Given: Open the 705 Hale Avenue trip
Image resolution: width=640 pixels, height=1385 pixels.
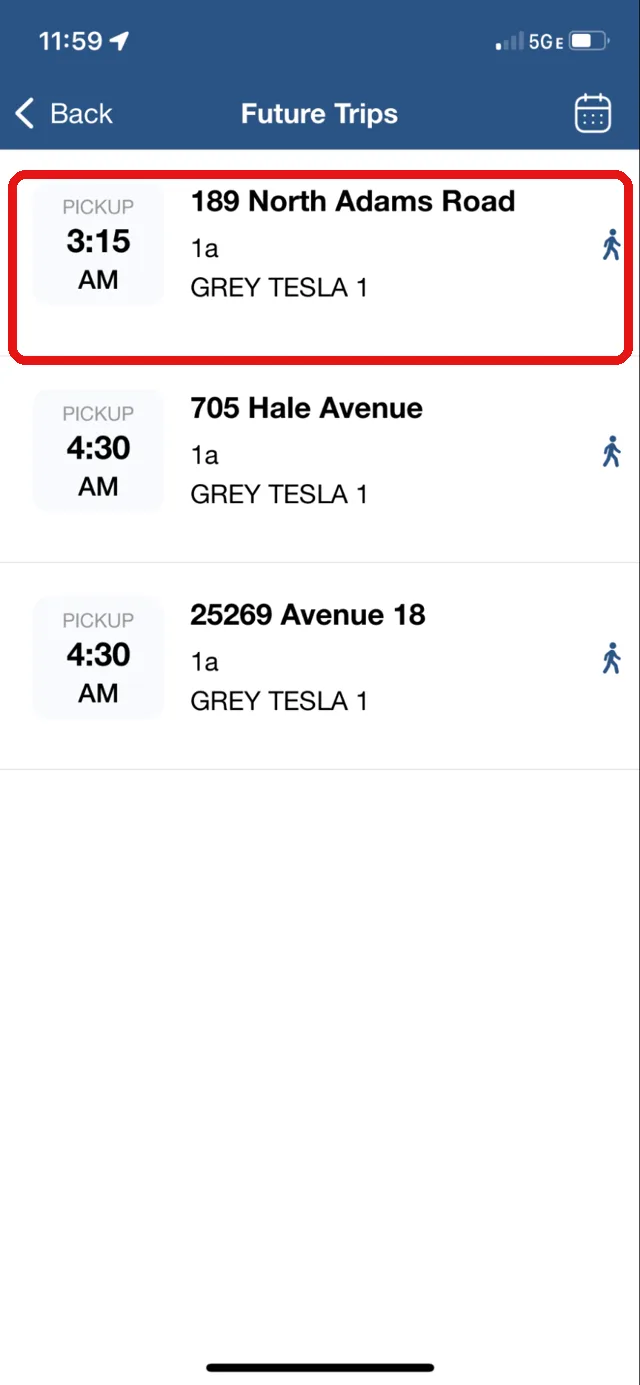Looking at the screenshot, I should click(320, 459).
